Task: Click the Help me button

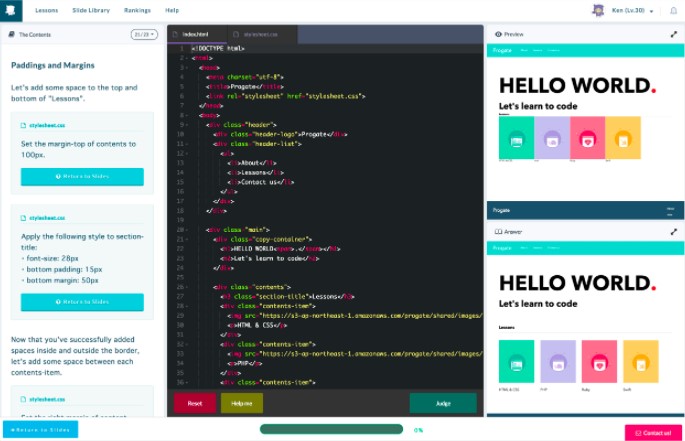Action: tap(241, 403)
